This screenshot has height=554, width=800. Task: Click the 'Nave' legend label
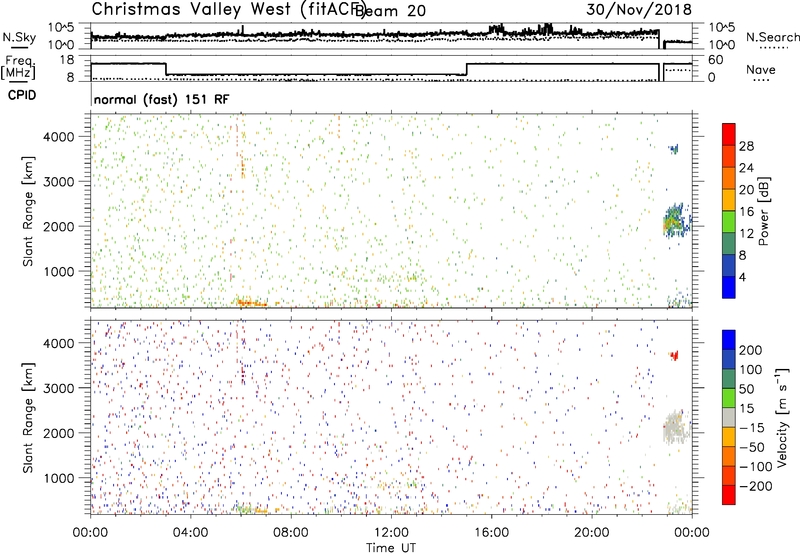pyautogui.click(x=760, y=69)
